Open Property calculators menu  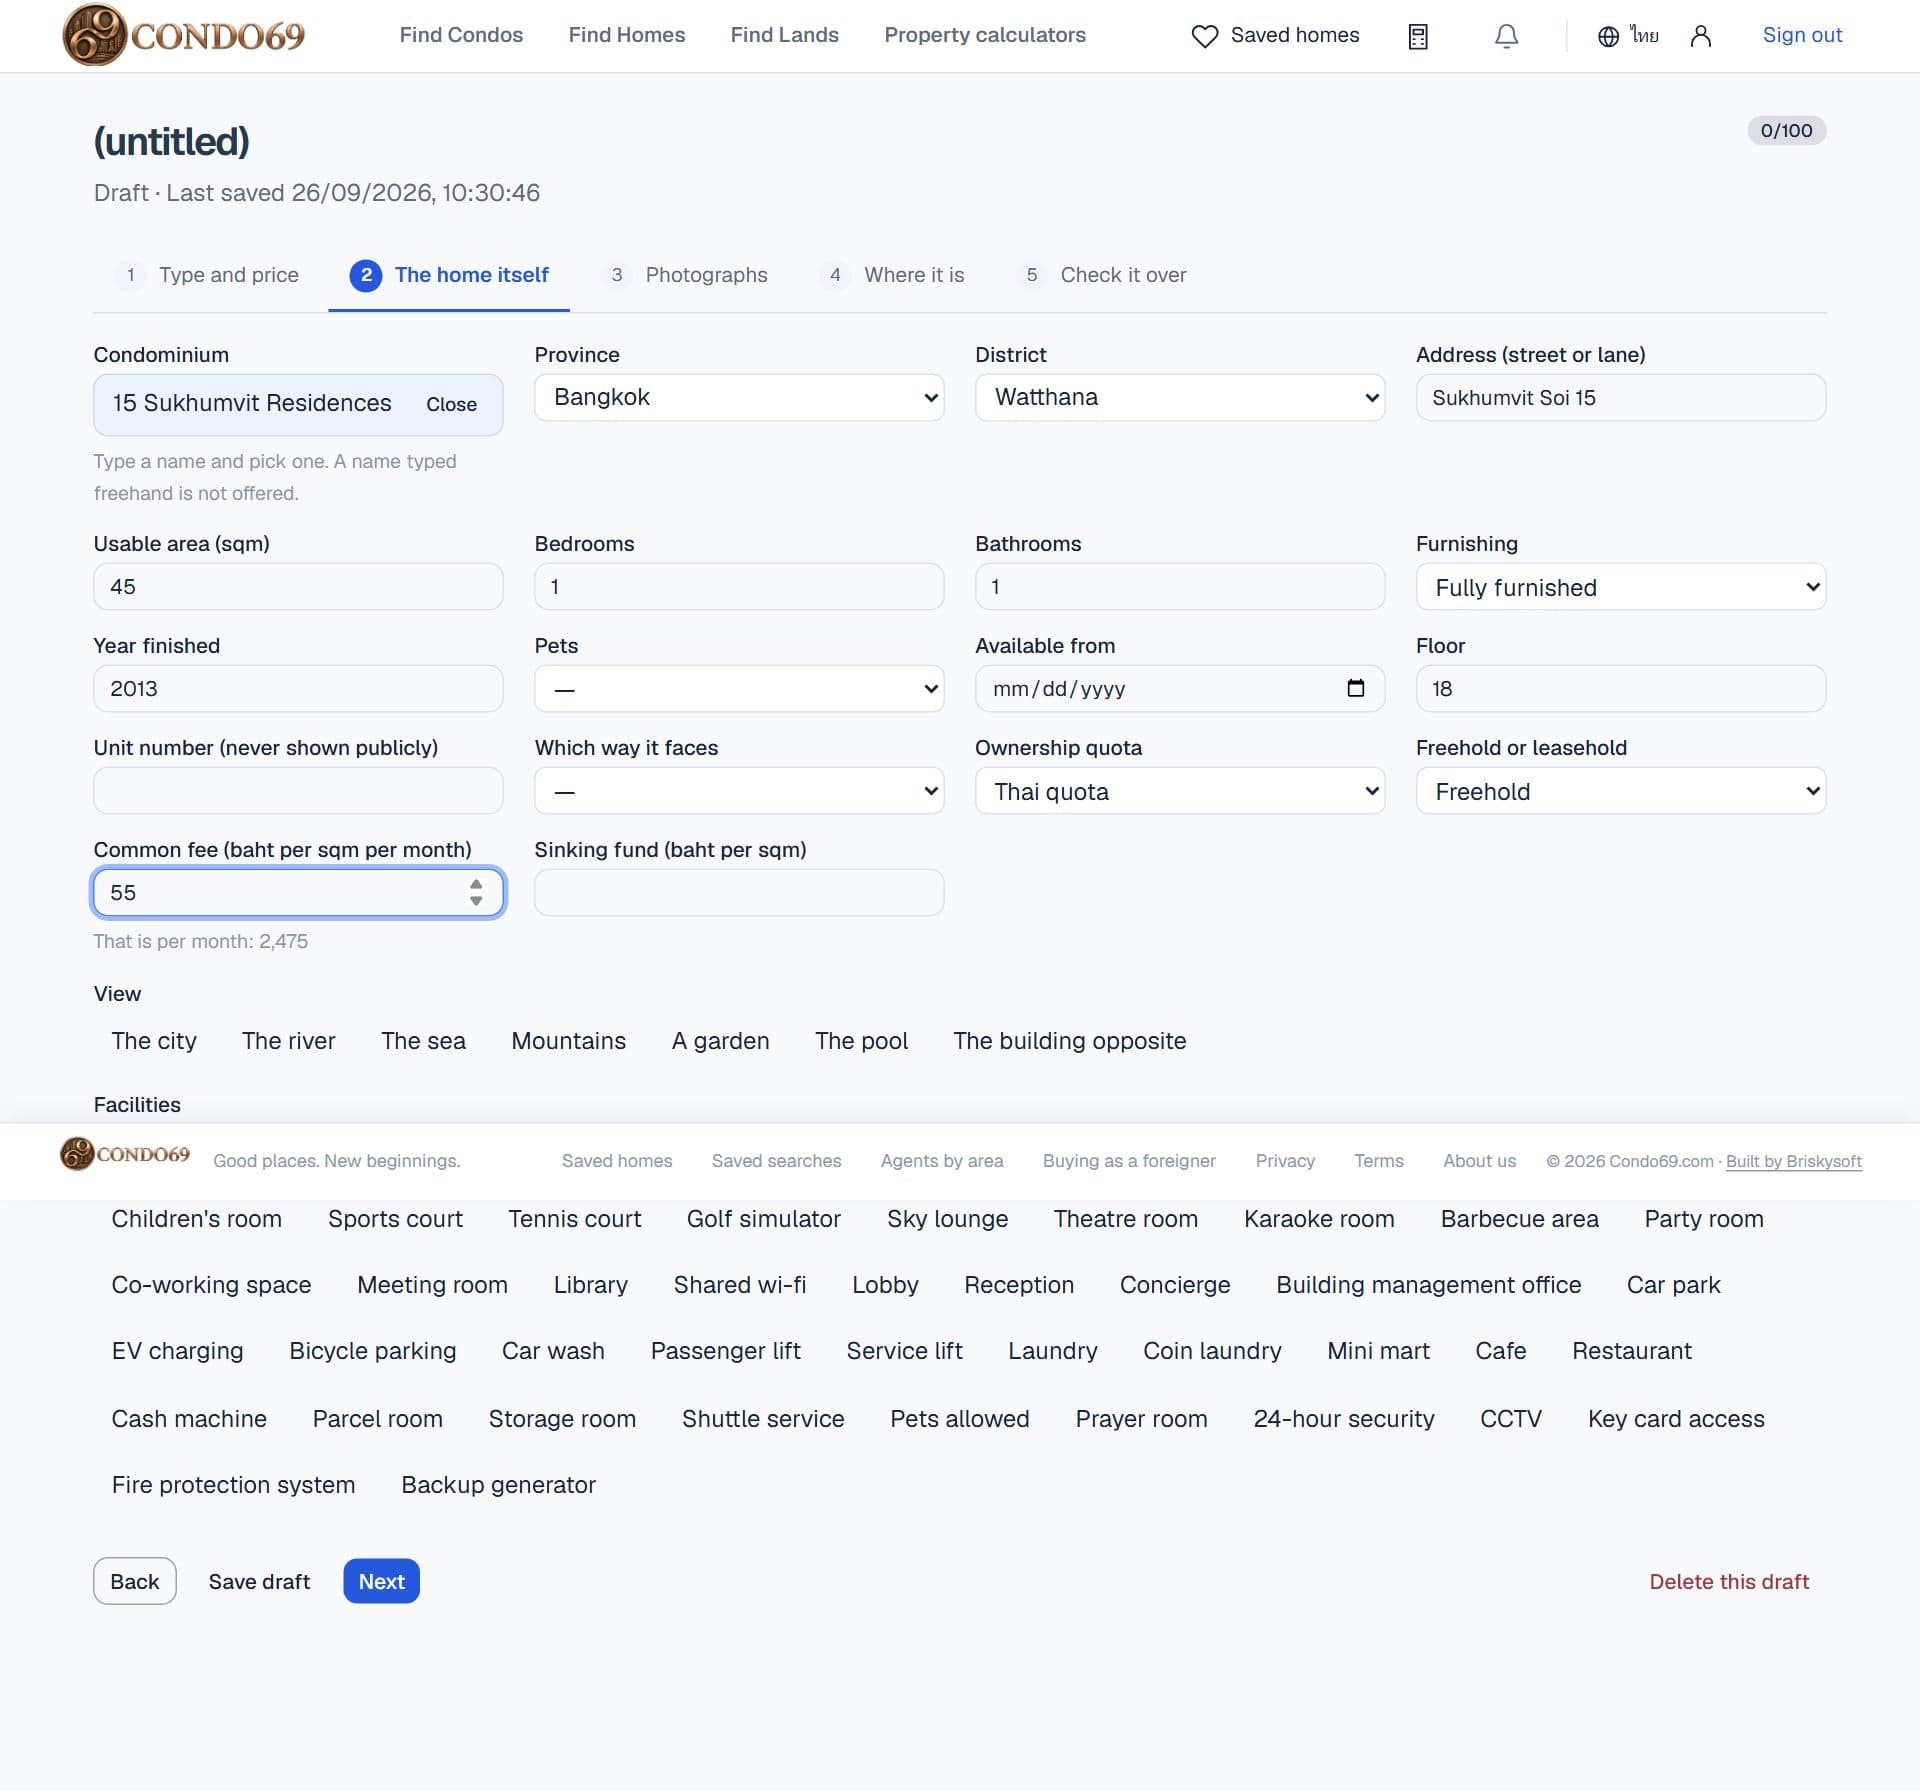pos(984,35)
